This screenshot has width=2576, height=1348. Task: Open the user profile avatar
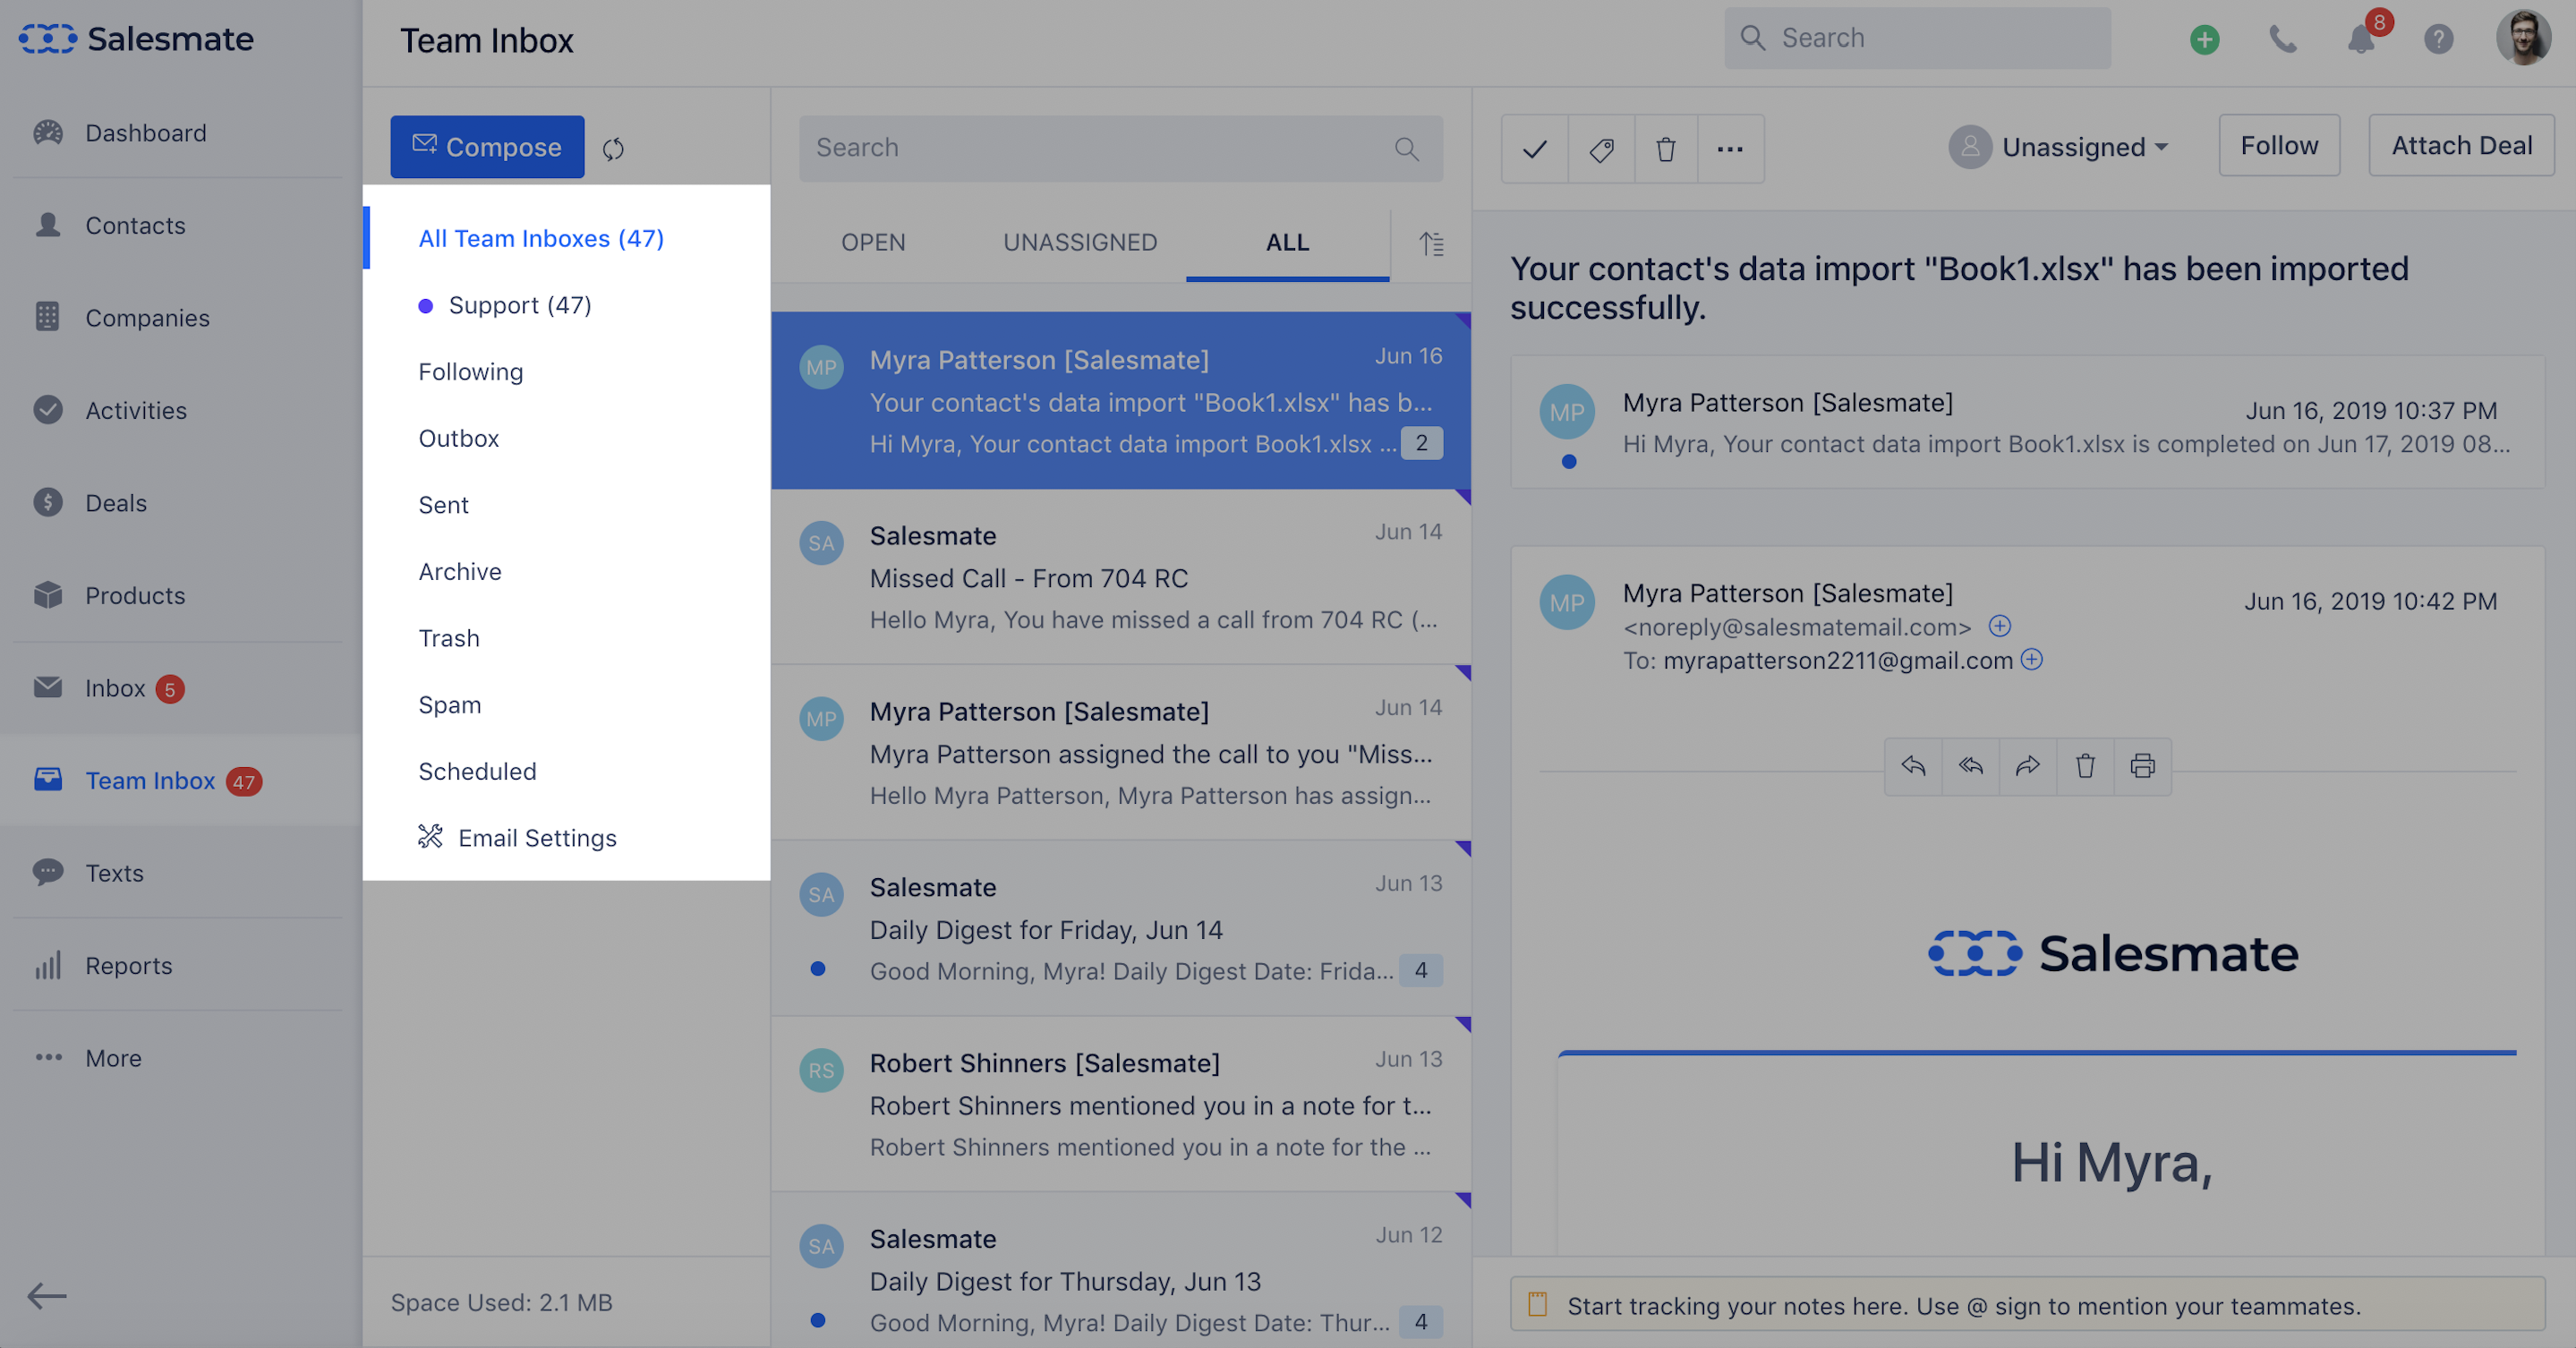(x=2523, y=38)
